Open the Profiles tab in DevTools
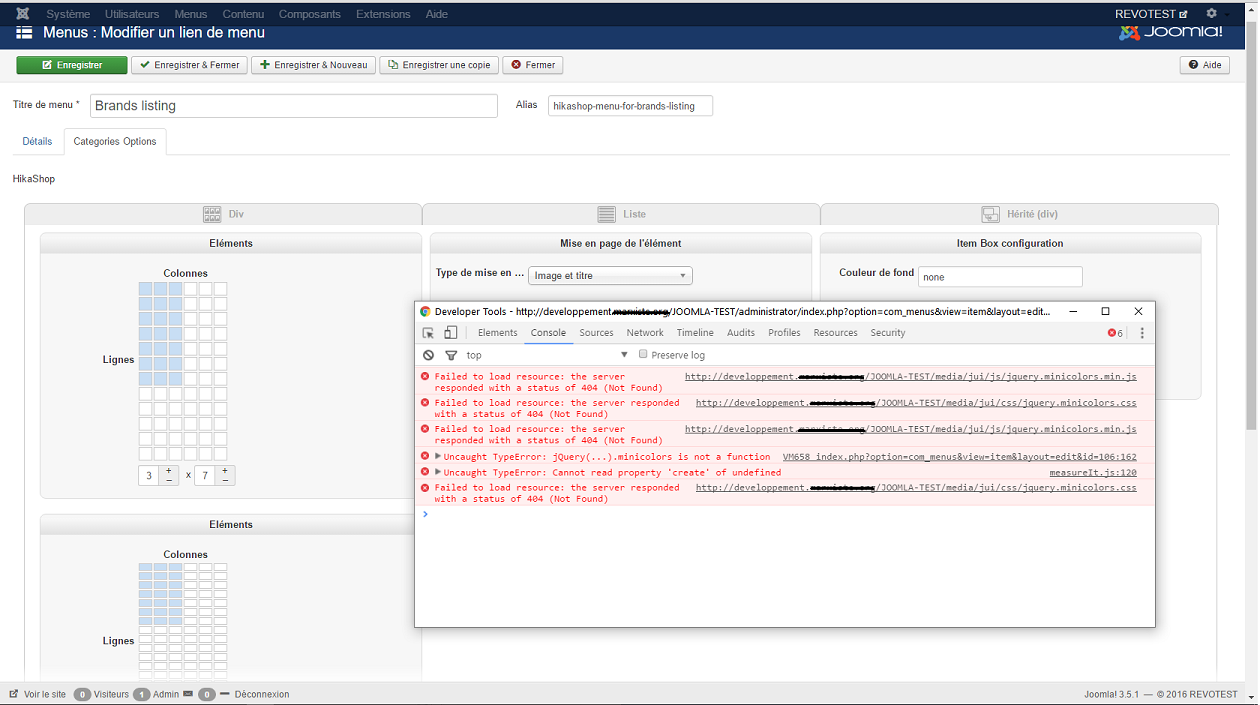 click(x=784, y=333)
